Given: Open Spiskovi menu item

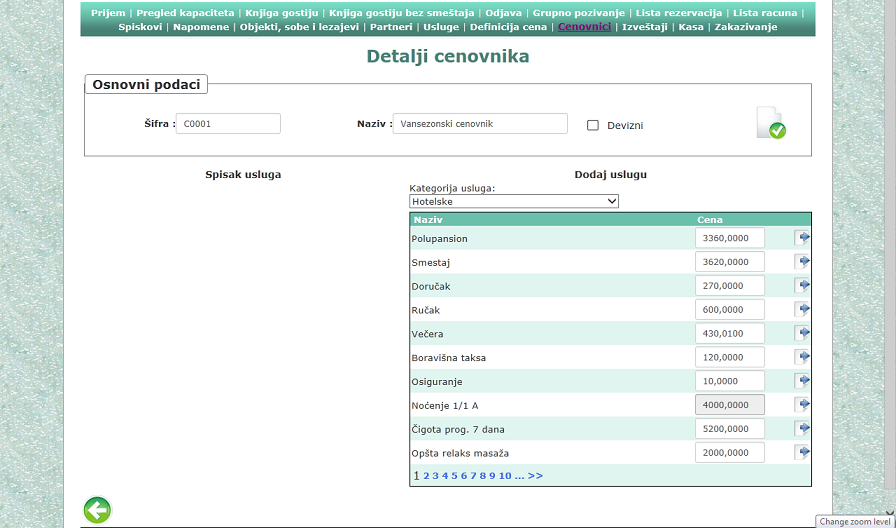Looking at the screenshot, I should (140, 27).
